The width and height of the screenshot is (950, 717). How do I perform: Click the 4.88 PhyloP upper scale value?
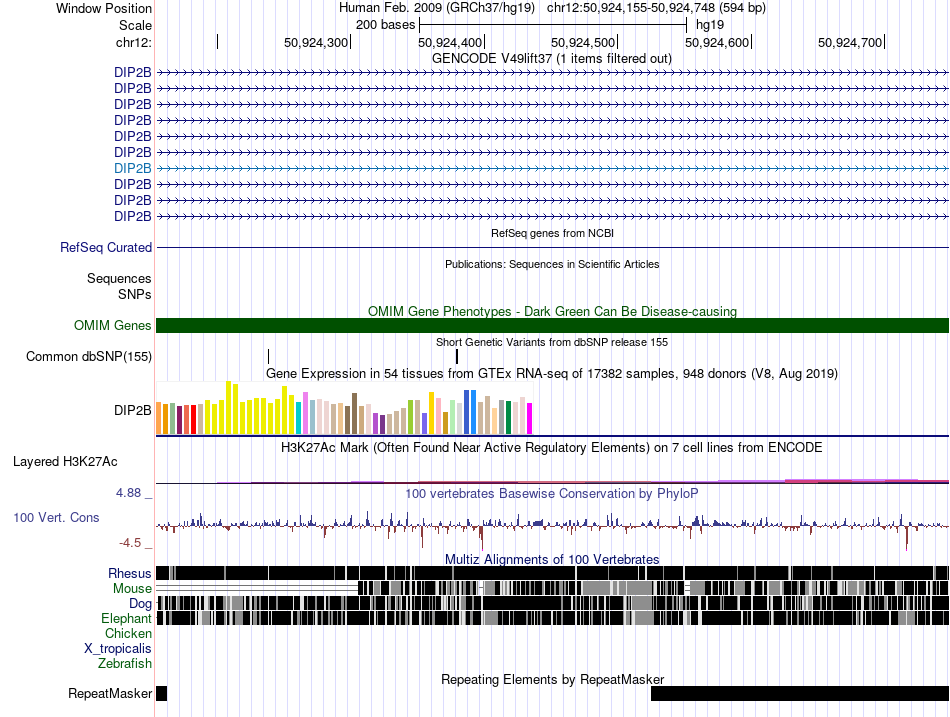coord(128,493)
